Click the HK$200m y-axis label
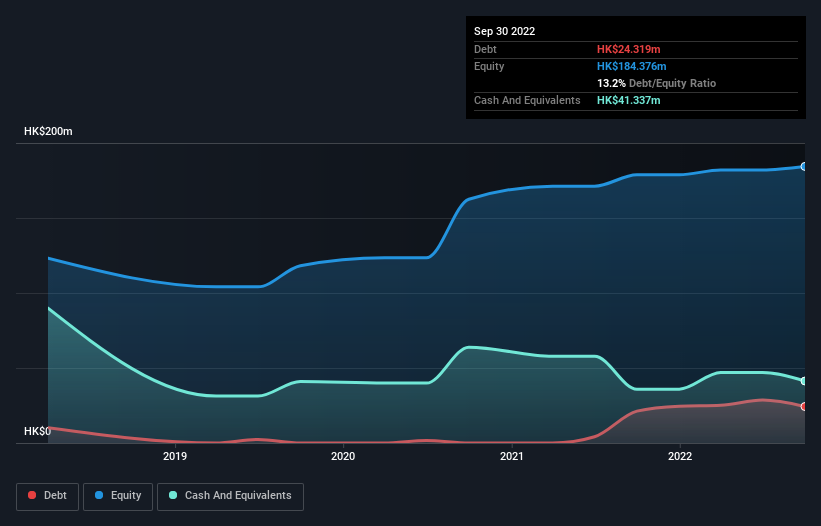The height and width of the screenshot is (526, 821). click(x=48, y=131)
